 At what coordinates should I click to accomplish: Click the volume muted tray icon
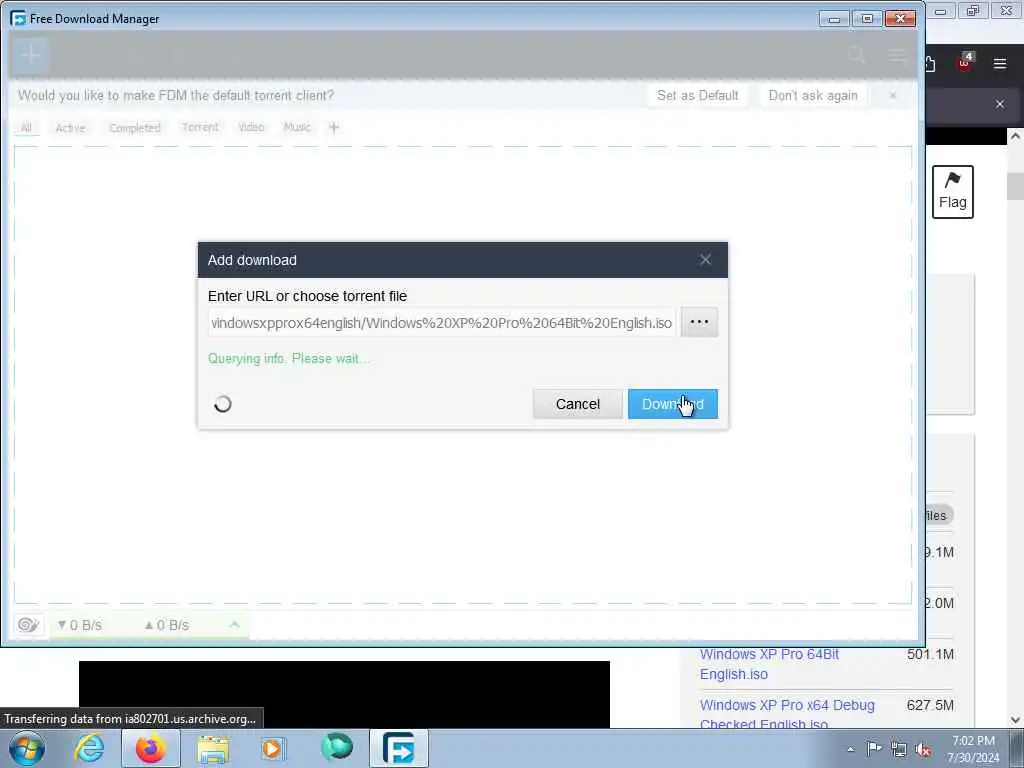point(923,750)
